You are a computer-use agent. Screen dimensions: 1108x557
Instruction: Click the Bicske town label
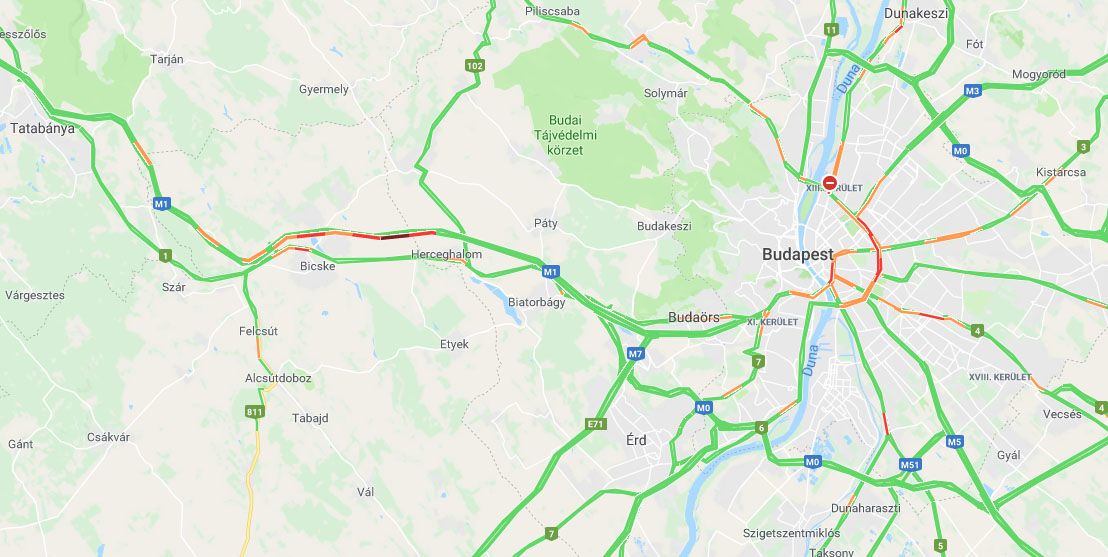(x=317, y=266)
